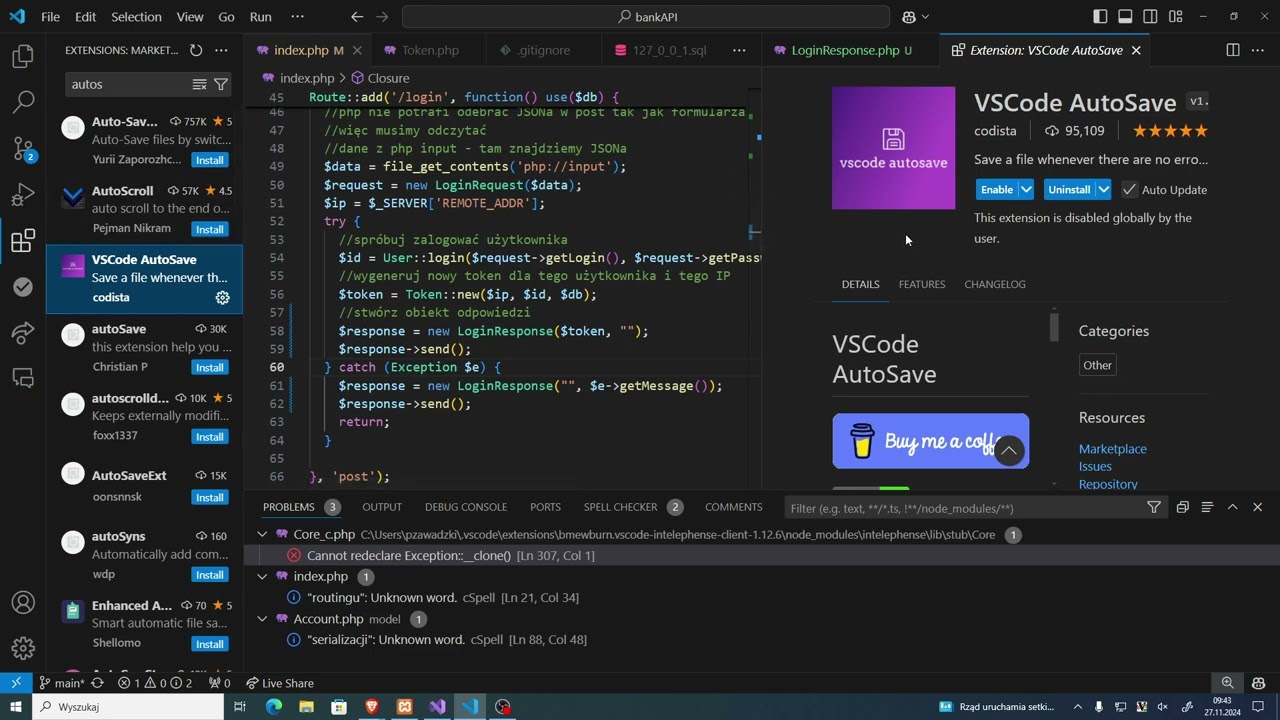Go back in navigation history
This screenshot has width=1280, height=720.
point(357,17)
